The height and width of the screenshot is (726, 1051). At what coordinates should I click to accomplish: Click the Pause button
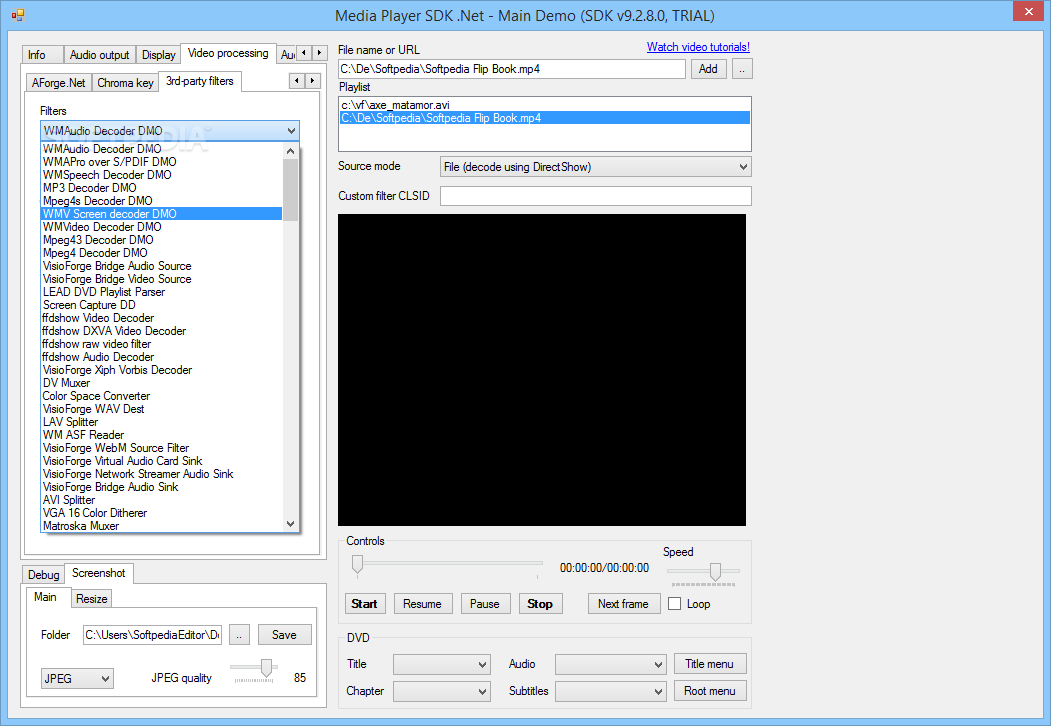485,603
